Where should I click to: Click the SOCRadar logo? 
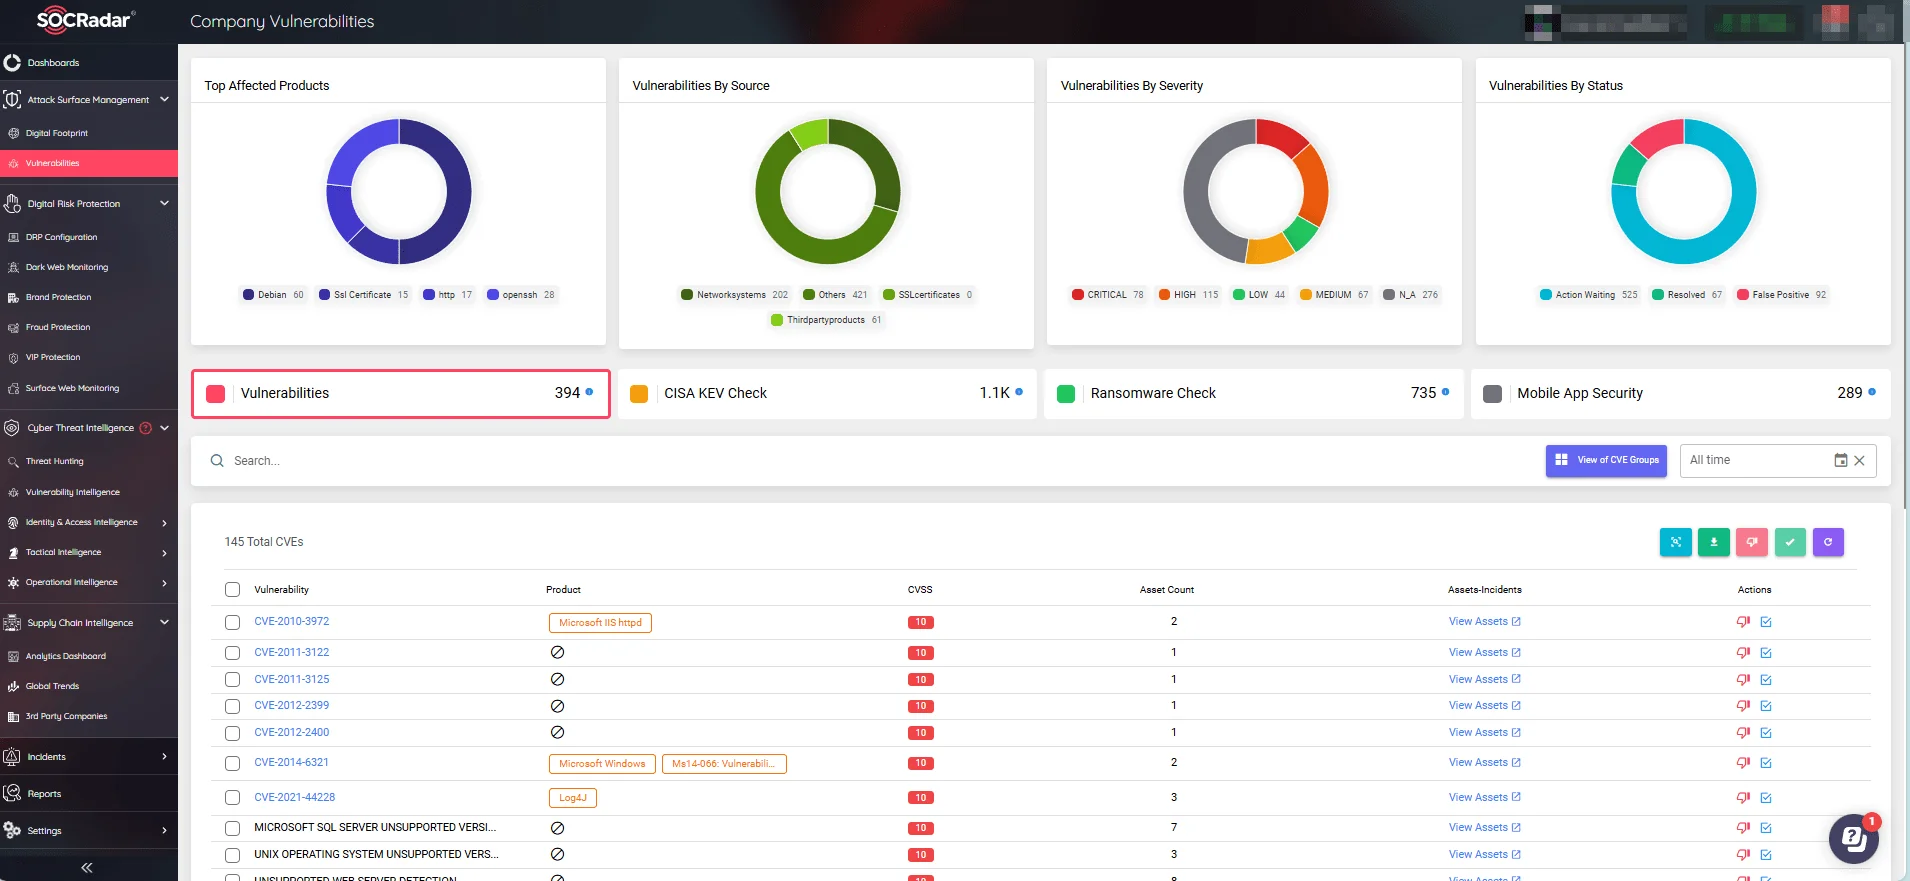(86, 20)
